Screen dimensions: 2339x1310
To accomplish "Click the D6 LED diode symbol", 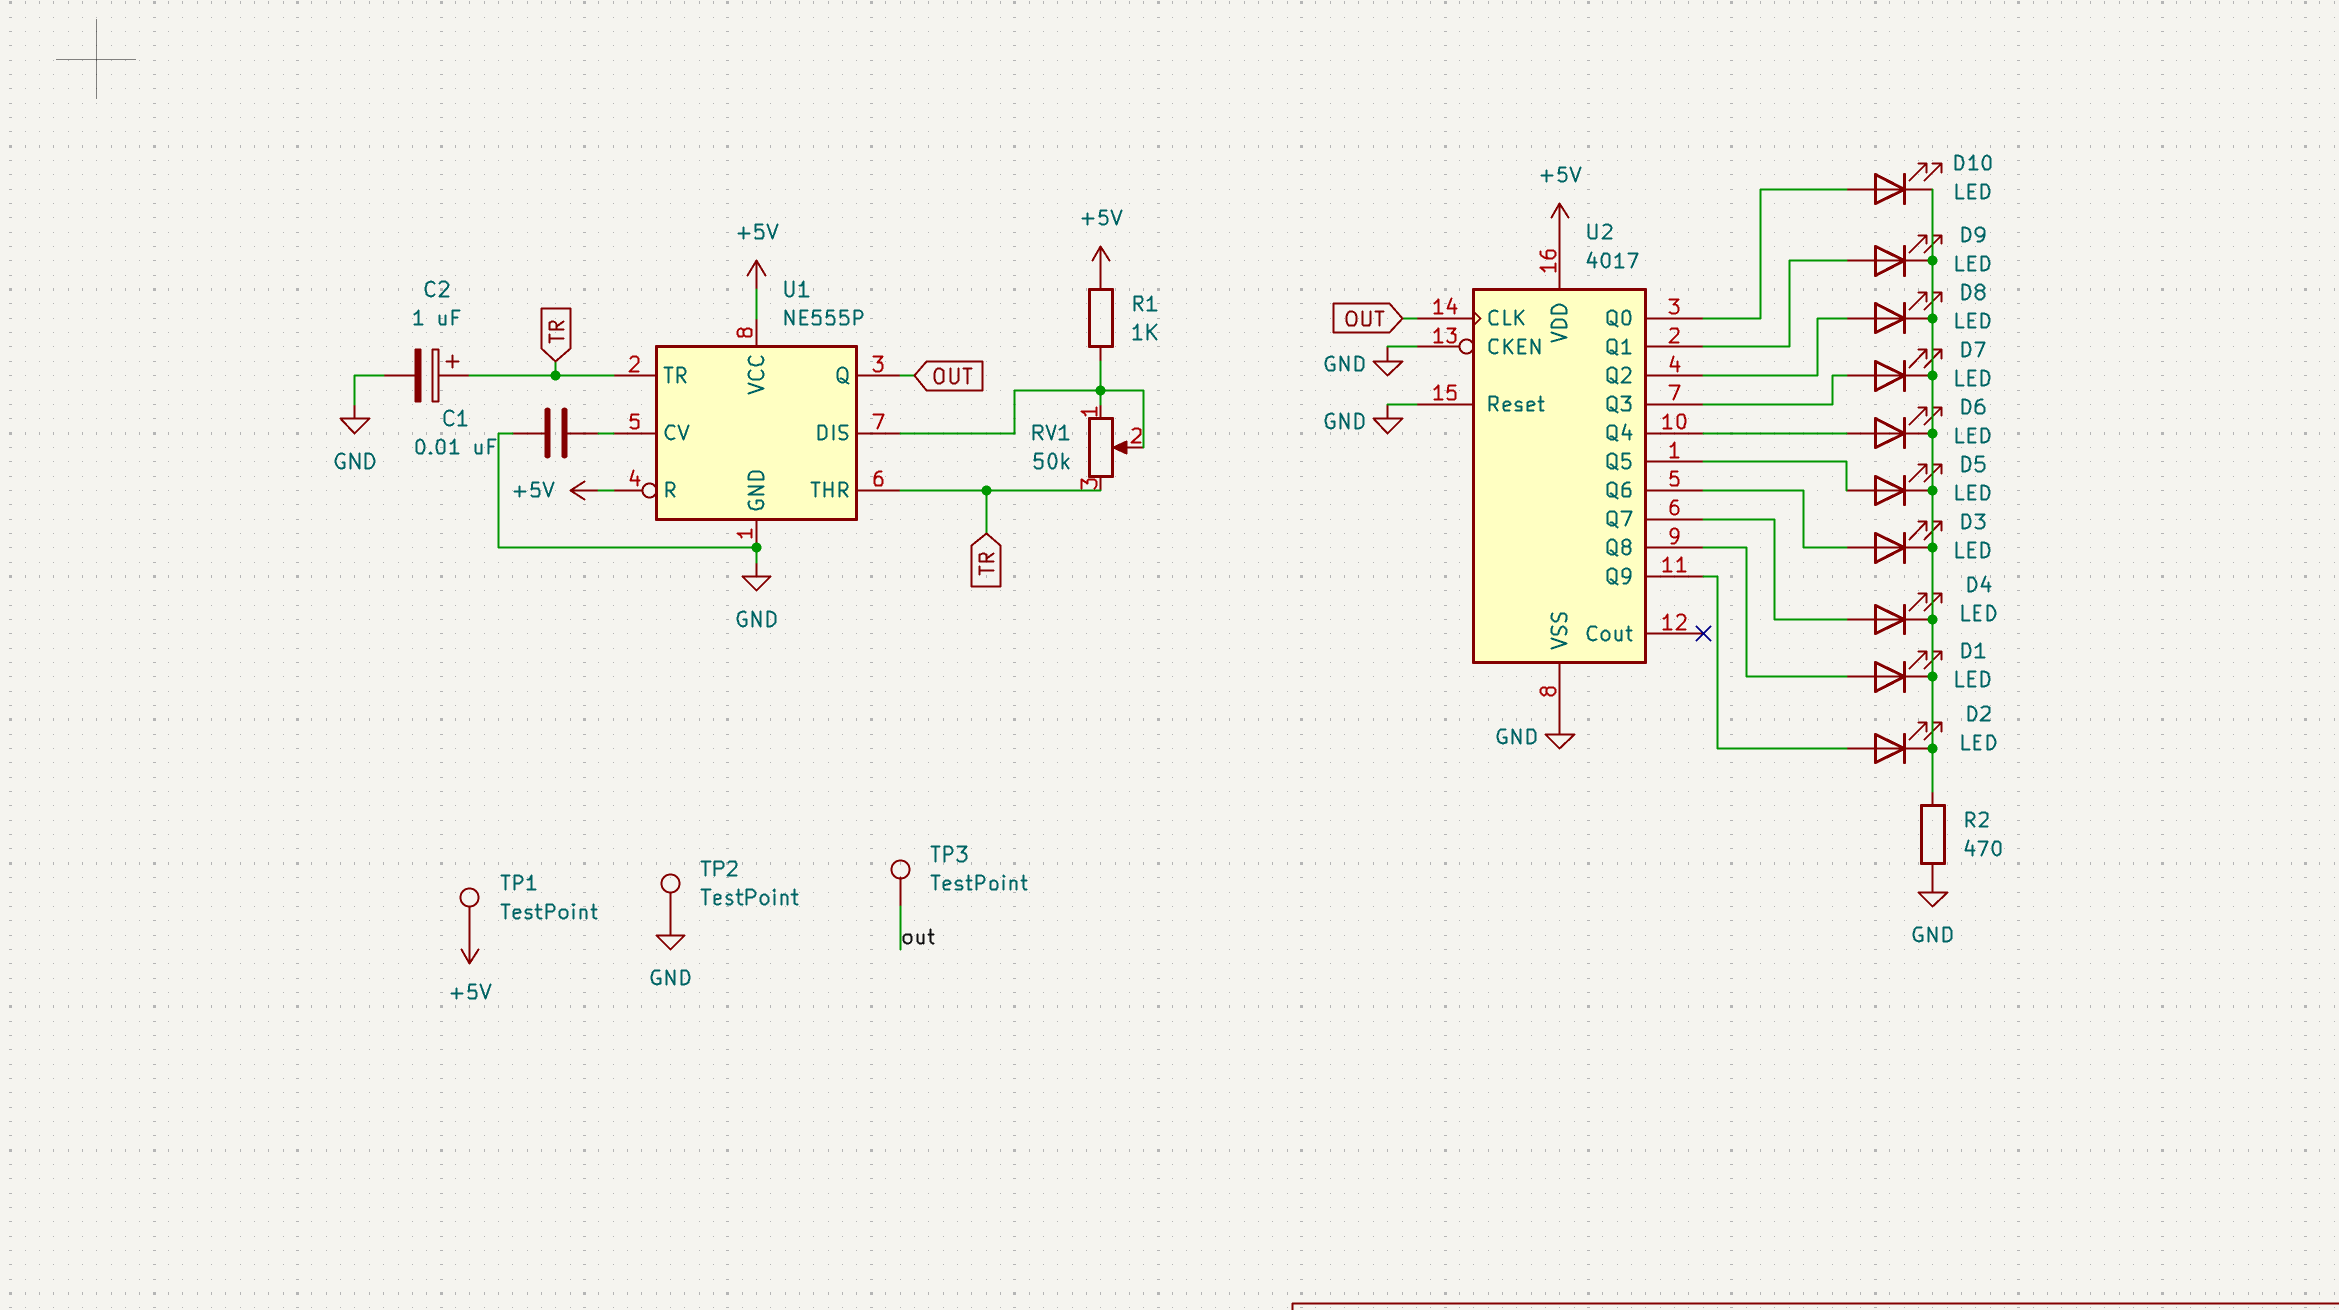I will pyautogui.click(x=1889, y=433).
